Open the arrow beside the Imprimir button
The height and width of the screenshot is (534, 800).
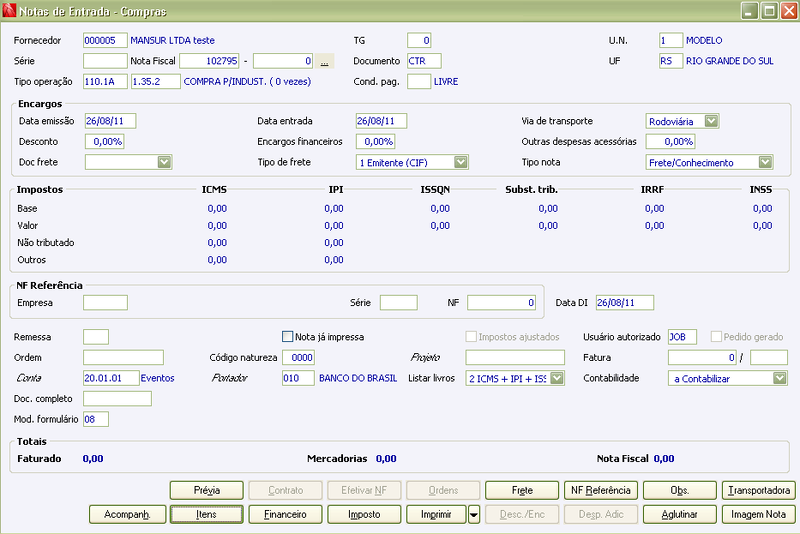pyautogui.click(x=473, y=515)
